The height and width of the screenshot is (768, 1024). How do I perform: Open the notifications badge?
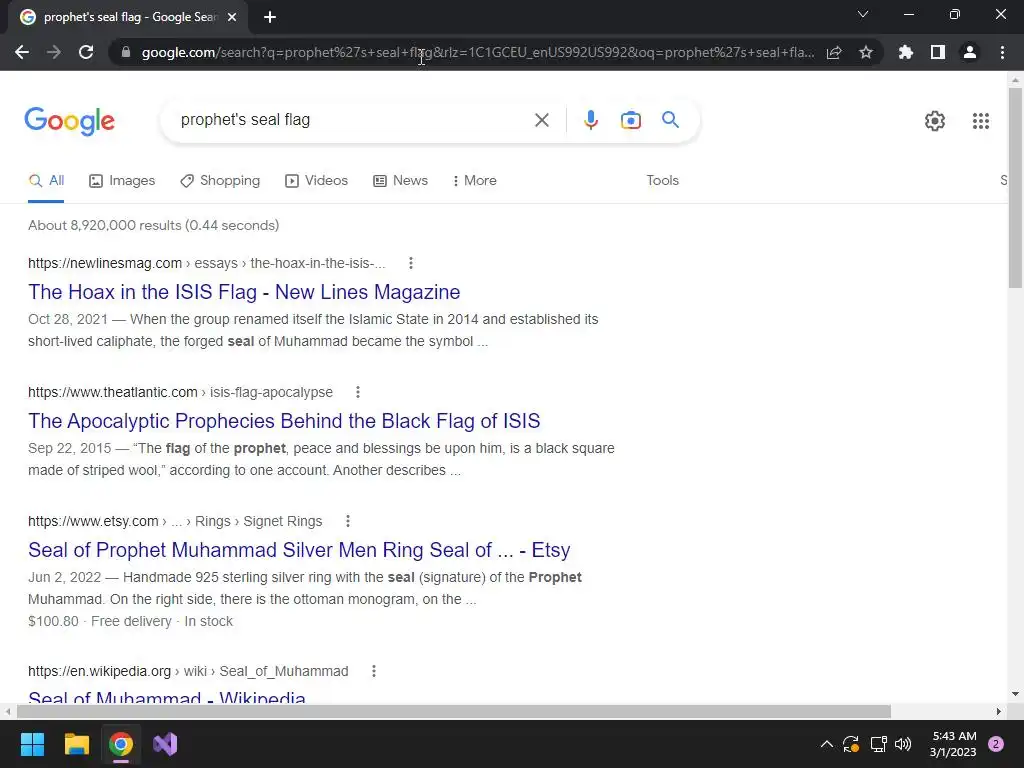point(996,744)
